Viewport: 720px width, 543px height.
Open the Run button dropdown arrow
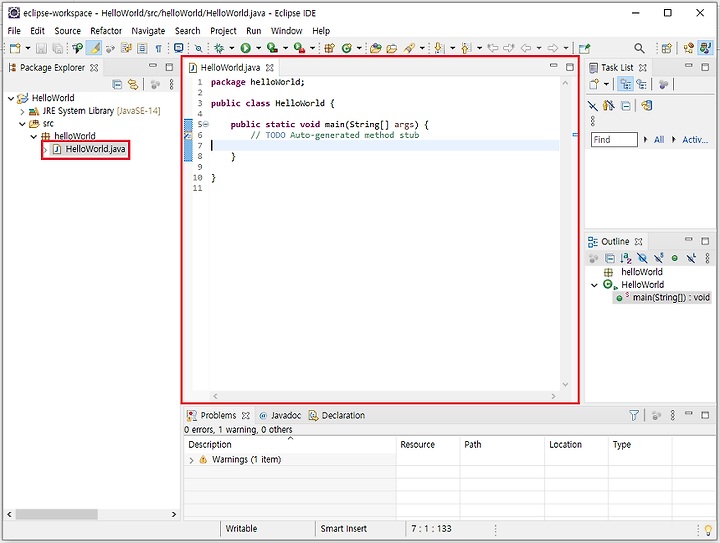point(258,48)
